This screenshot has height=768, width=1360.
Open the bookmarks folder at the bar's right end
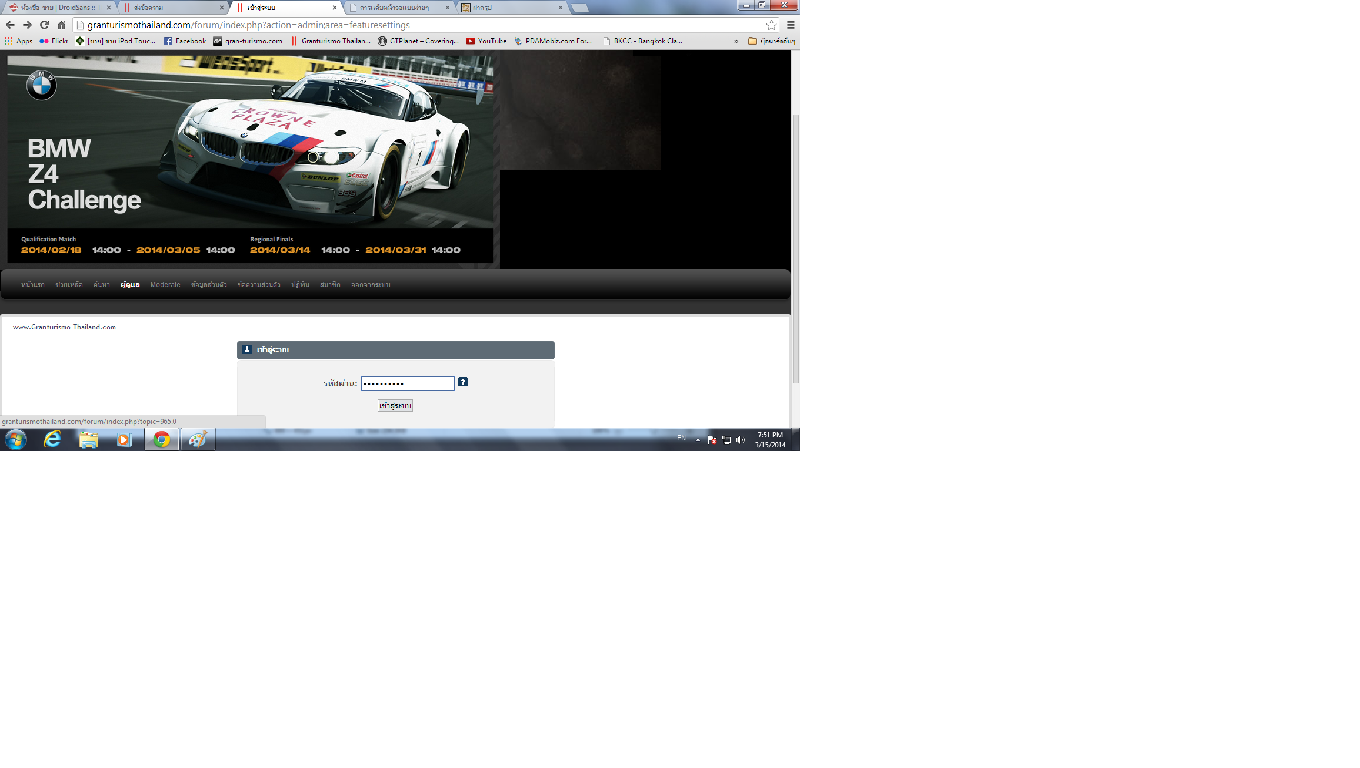[771, 41]
